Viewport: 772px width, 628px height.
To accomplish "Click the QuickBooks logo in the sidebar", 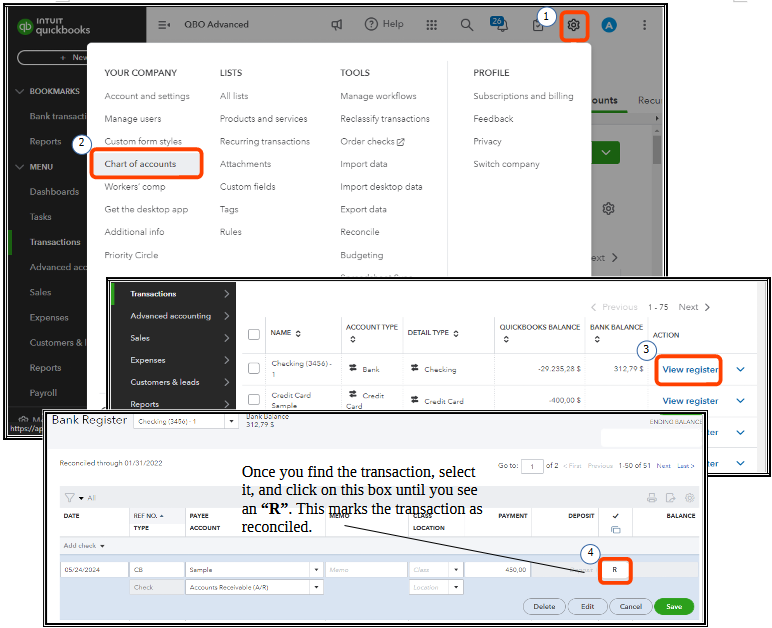I will (54, 26).
